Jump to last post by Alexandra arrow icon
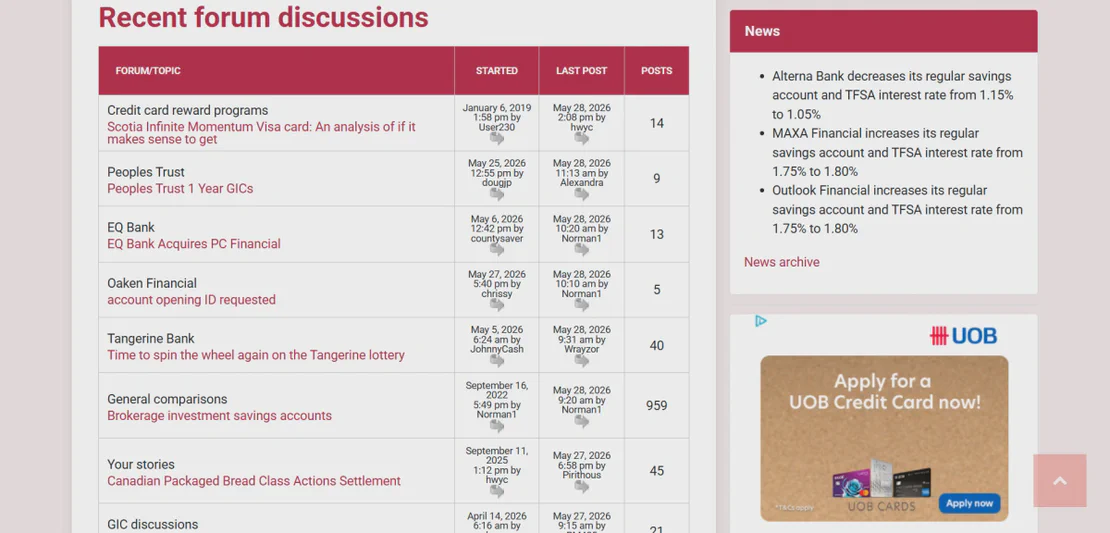 [x=582, y=194]
